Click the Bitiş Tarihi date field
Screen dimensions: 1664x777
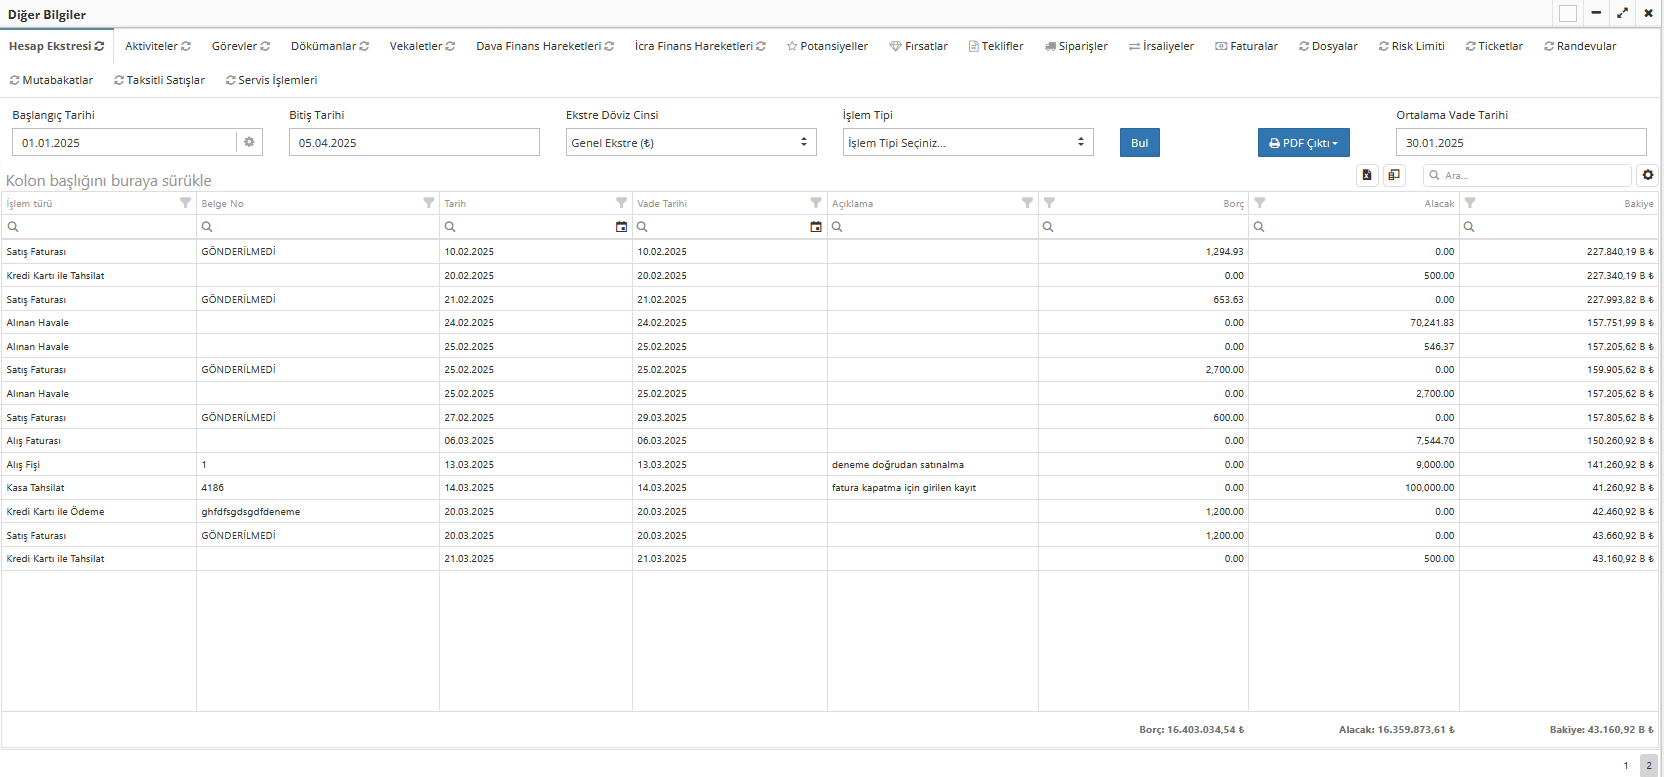(414, 143)
